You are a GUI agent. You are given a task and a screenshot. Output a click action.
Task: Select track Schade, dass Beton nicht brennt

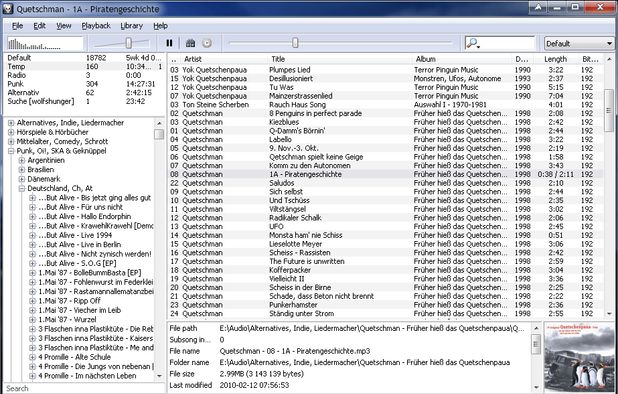(386, 296)
